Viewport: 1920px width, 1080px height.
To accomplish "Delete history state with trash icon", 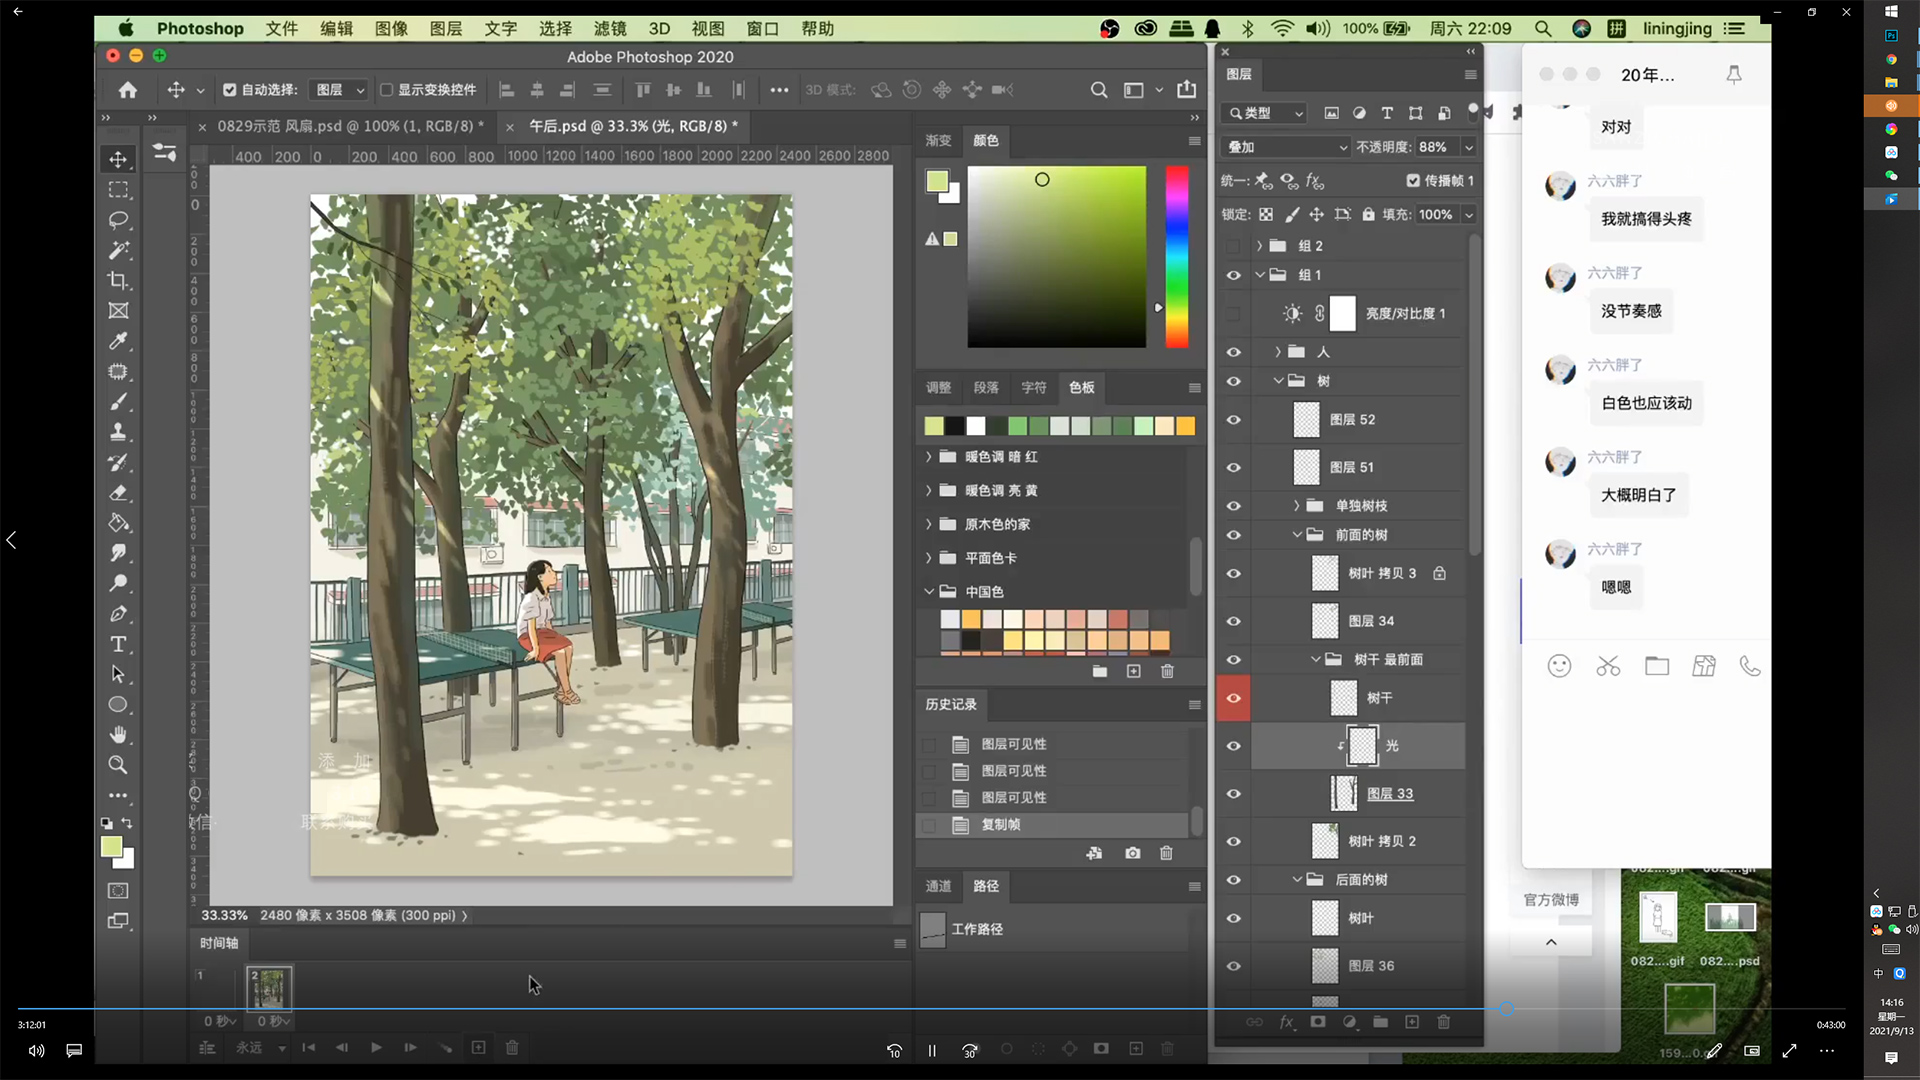I will click(1166, 853).
